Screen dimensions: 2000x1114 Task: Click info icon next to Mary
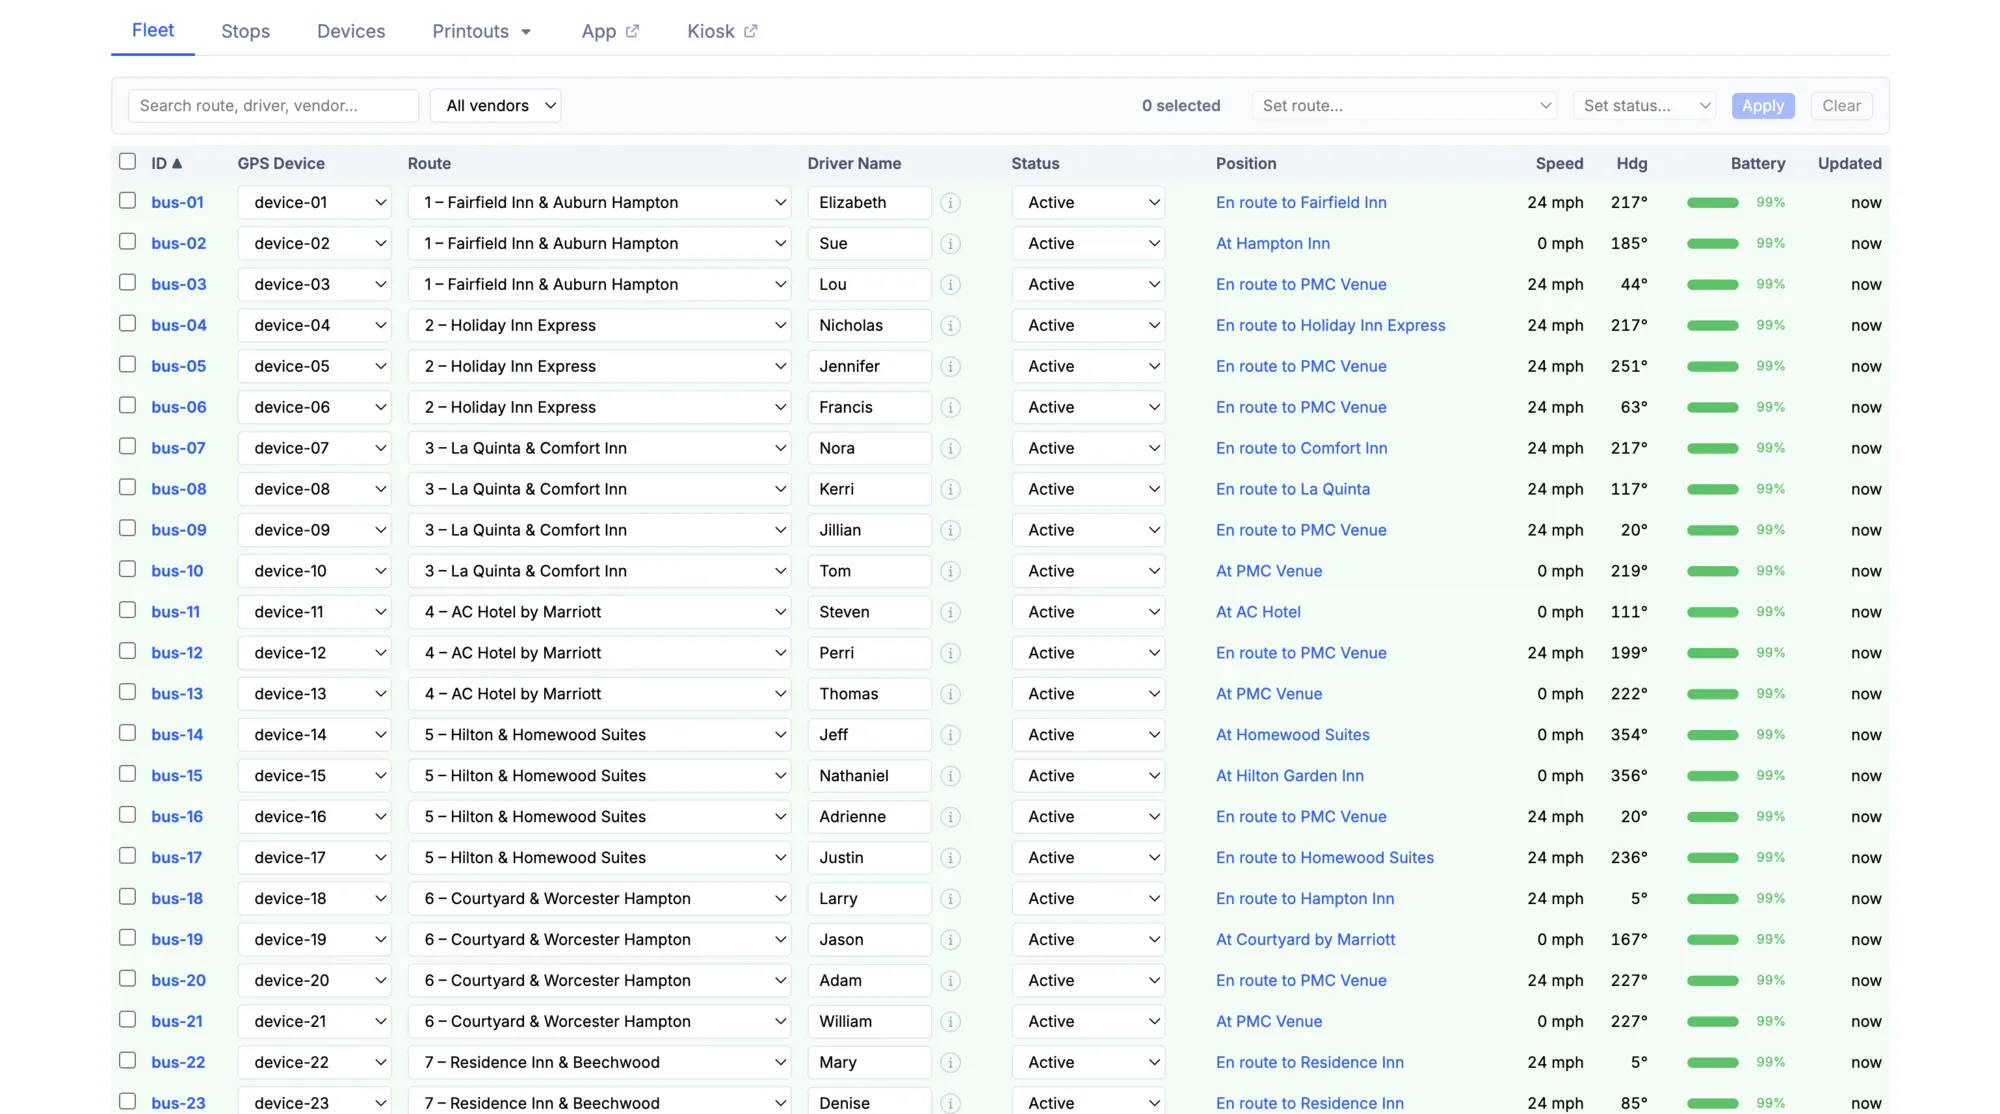950,1063
